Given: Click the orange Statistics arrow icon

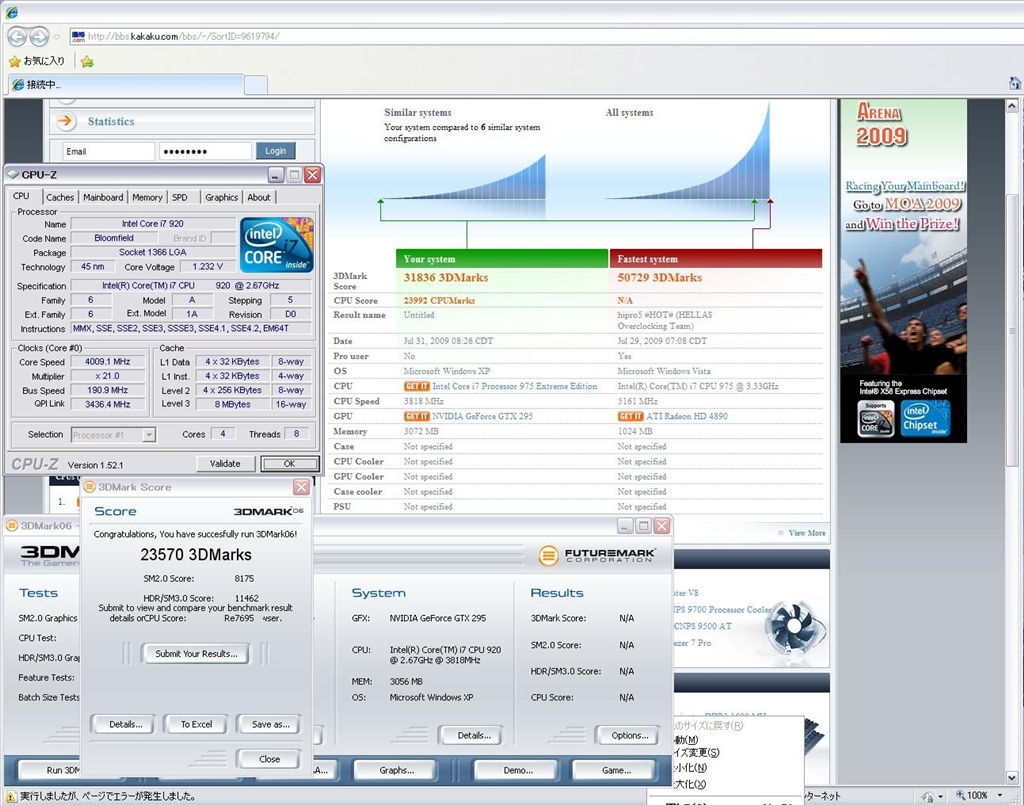Looking at the screenshot, I should coord(66,121).
